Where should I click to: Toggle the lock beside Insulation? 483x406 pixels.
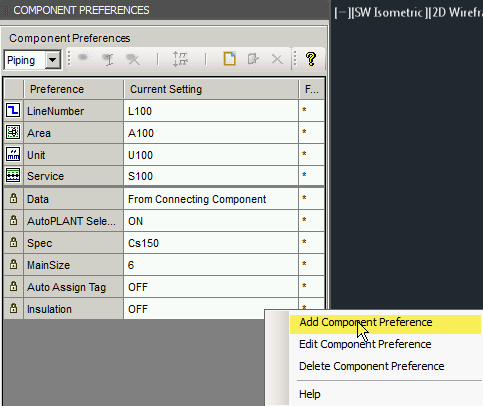point(13,308)
